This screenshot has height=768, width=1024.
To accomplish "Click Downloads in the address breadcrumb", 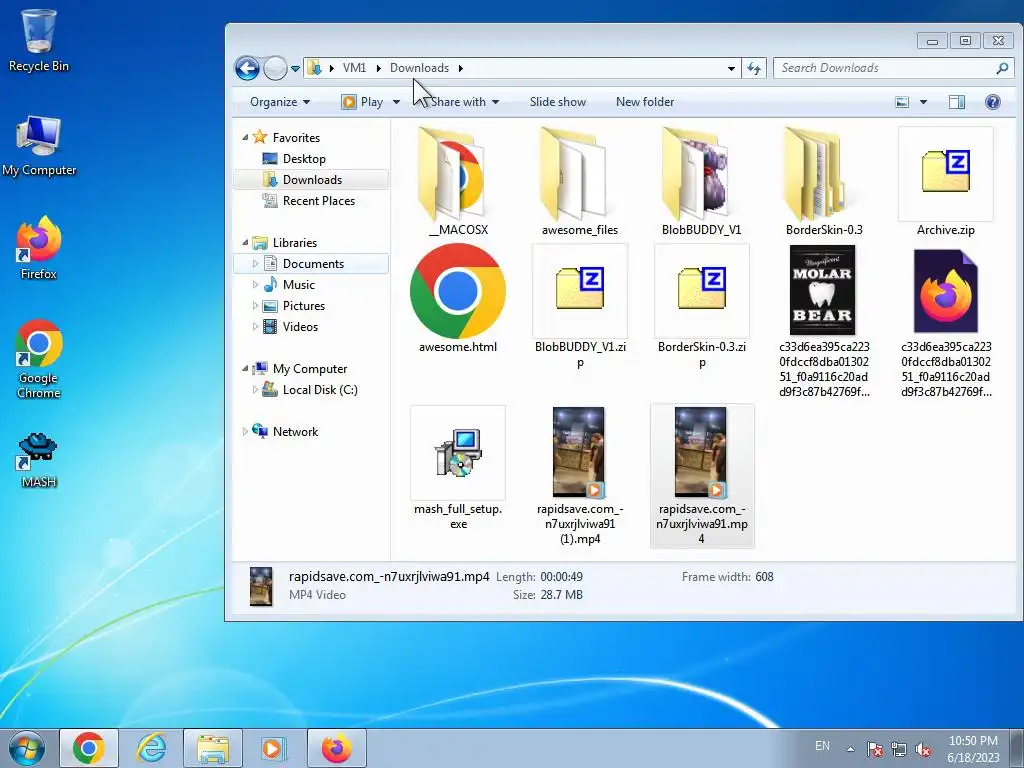I will click(419, 68).
